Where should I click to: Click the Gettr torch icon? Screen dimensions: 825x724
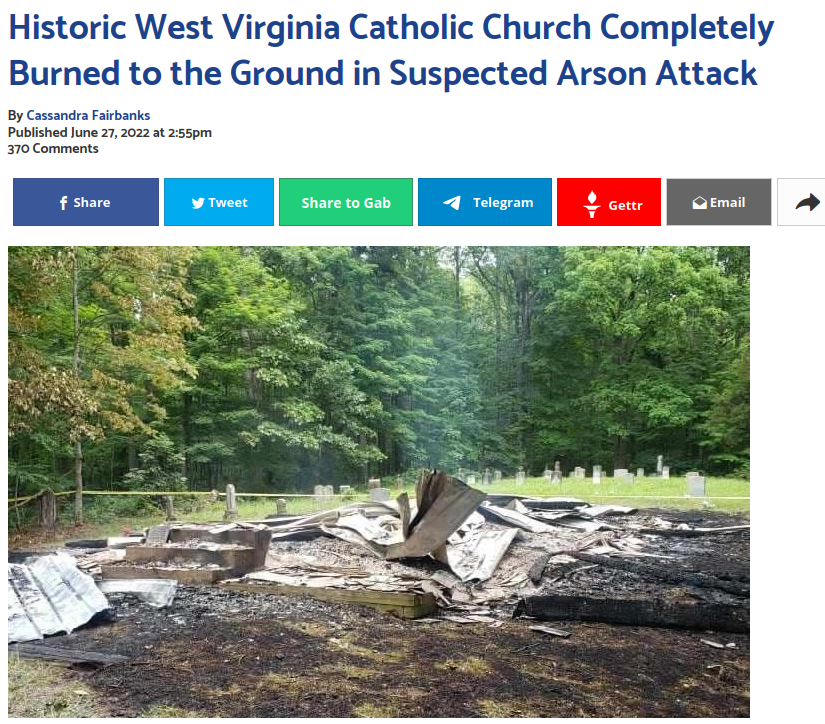[x=592, y=204]
